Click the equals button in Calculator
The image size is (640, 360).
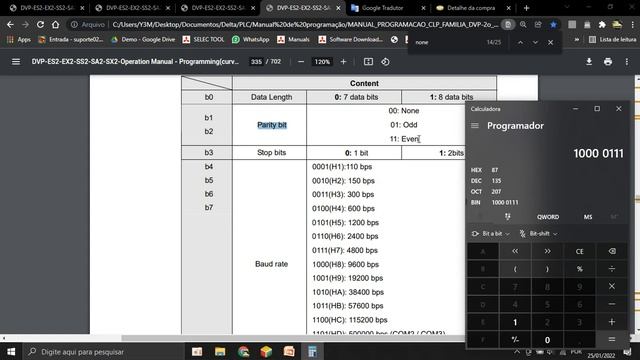[611, 339]
